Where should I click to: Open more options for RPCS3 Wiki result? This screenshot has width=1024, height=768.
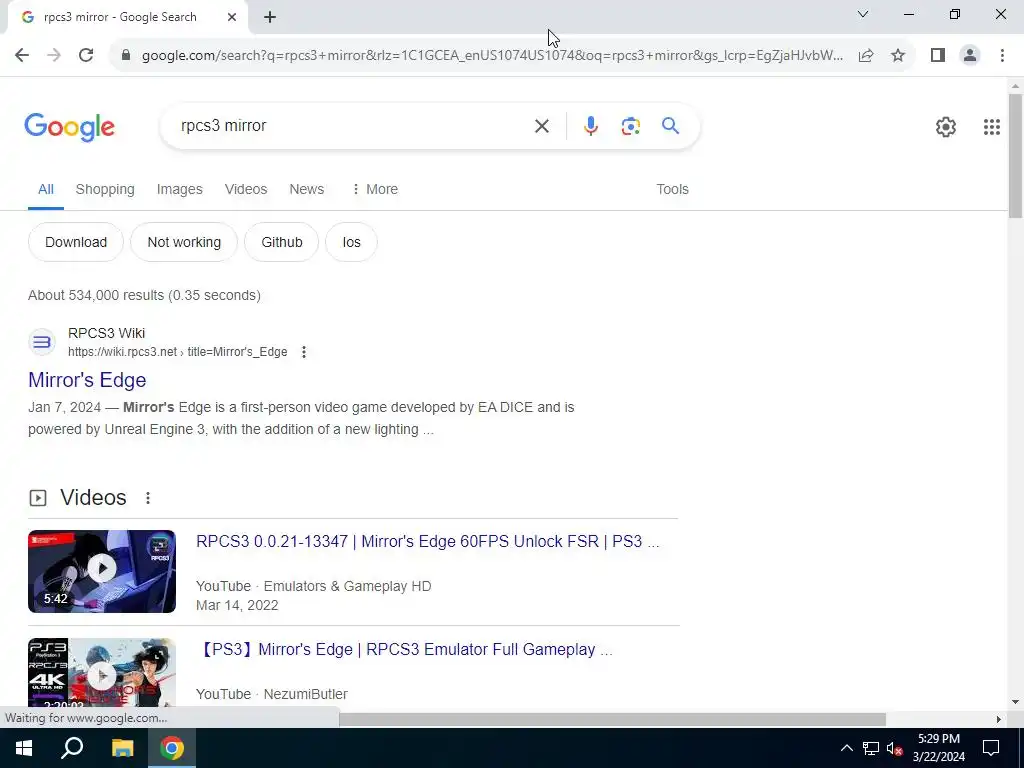pyautogui.click(x=304, y=352)
